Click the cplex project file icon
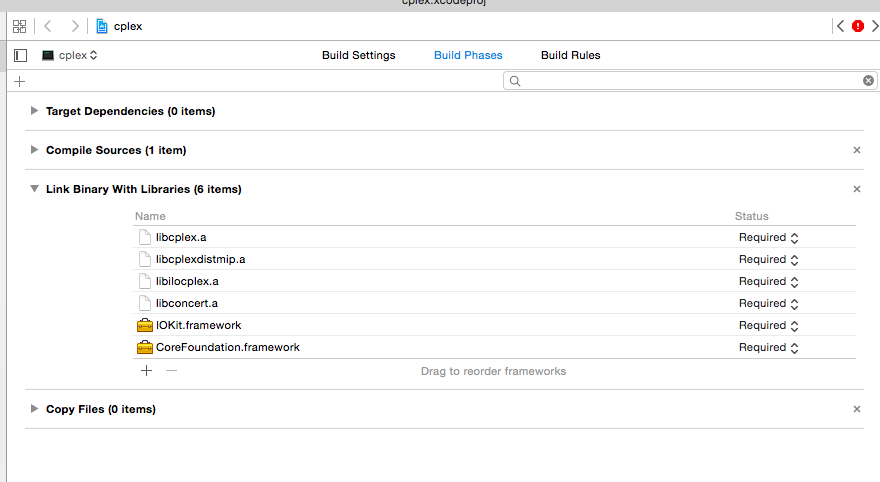 coord(102,26)
